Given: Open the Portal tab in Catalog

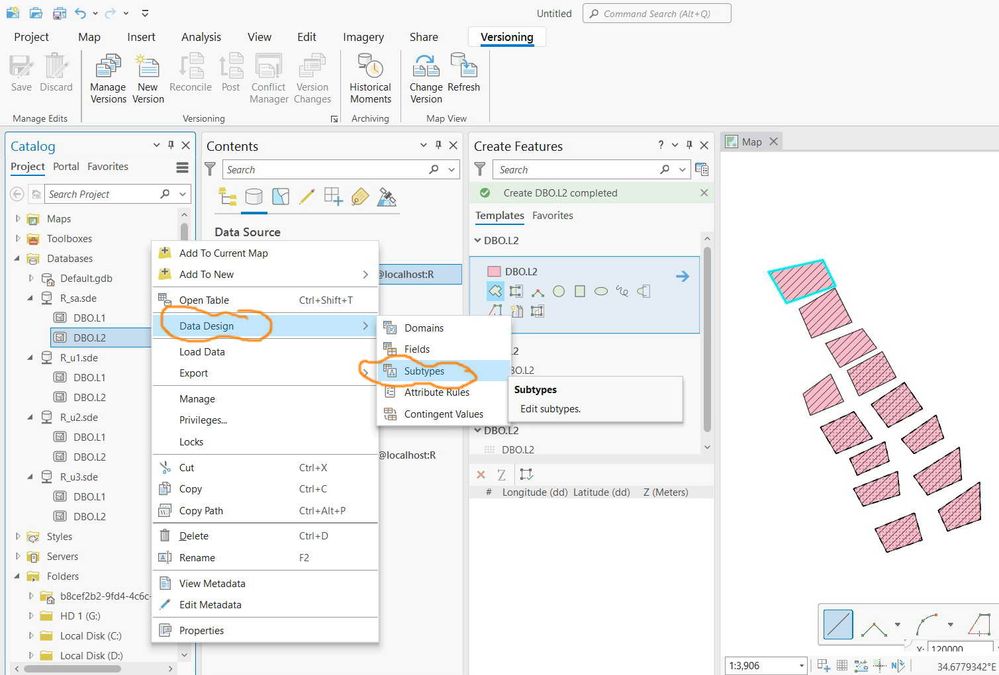Looking at the screenshot, I should (66, 166).
